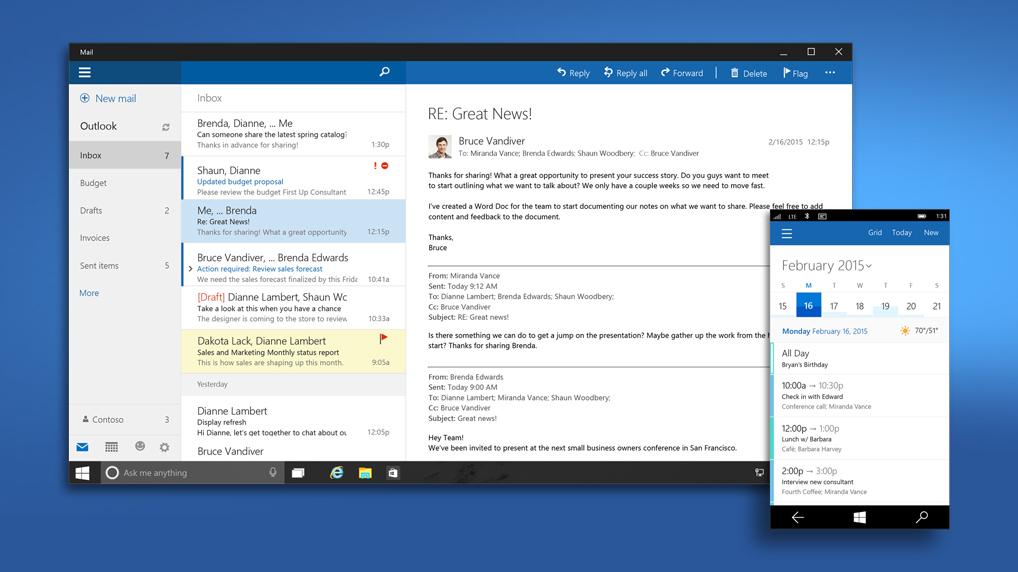
Task: Open the hamburger menu in Mail
Action: pyautogui.click(x=84, y=73)
